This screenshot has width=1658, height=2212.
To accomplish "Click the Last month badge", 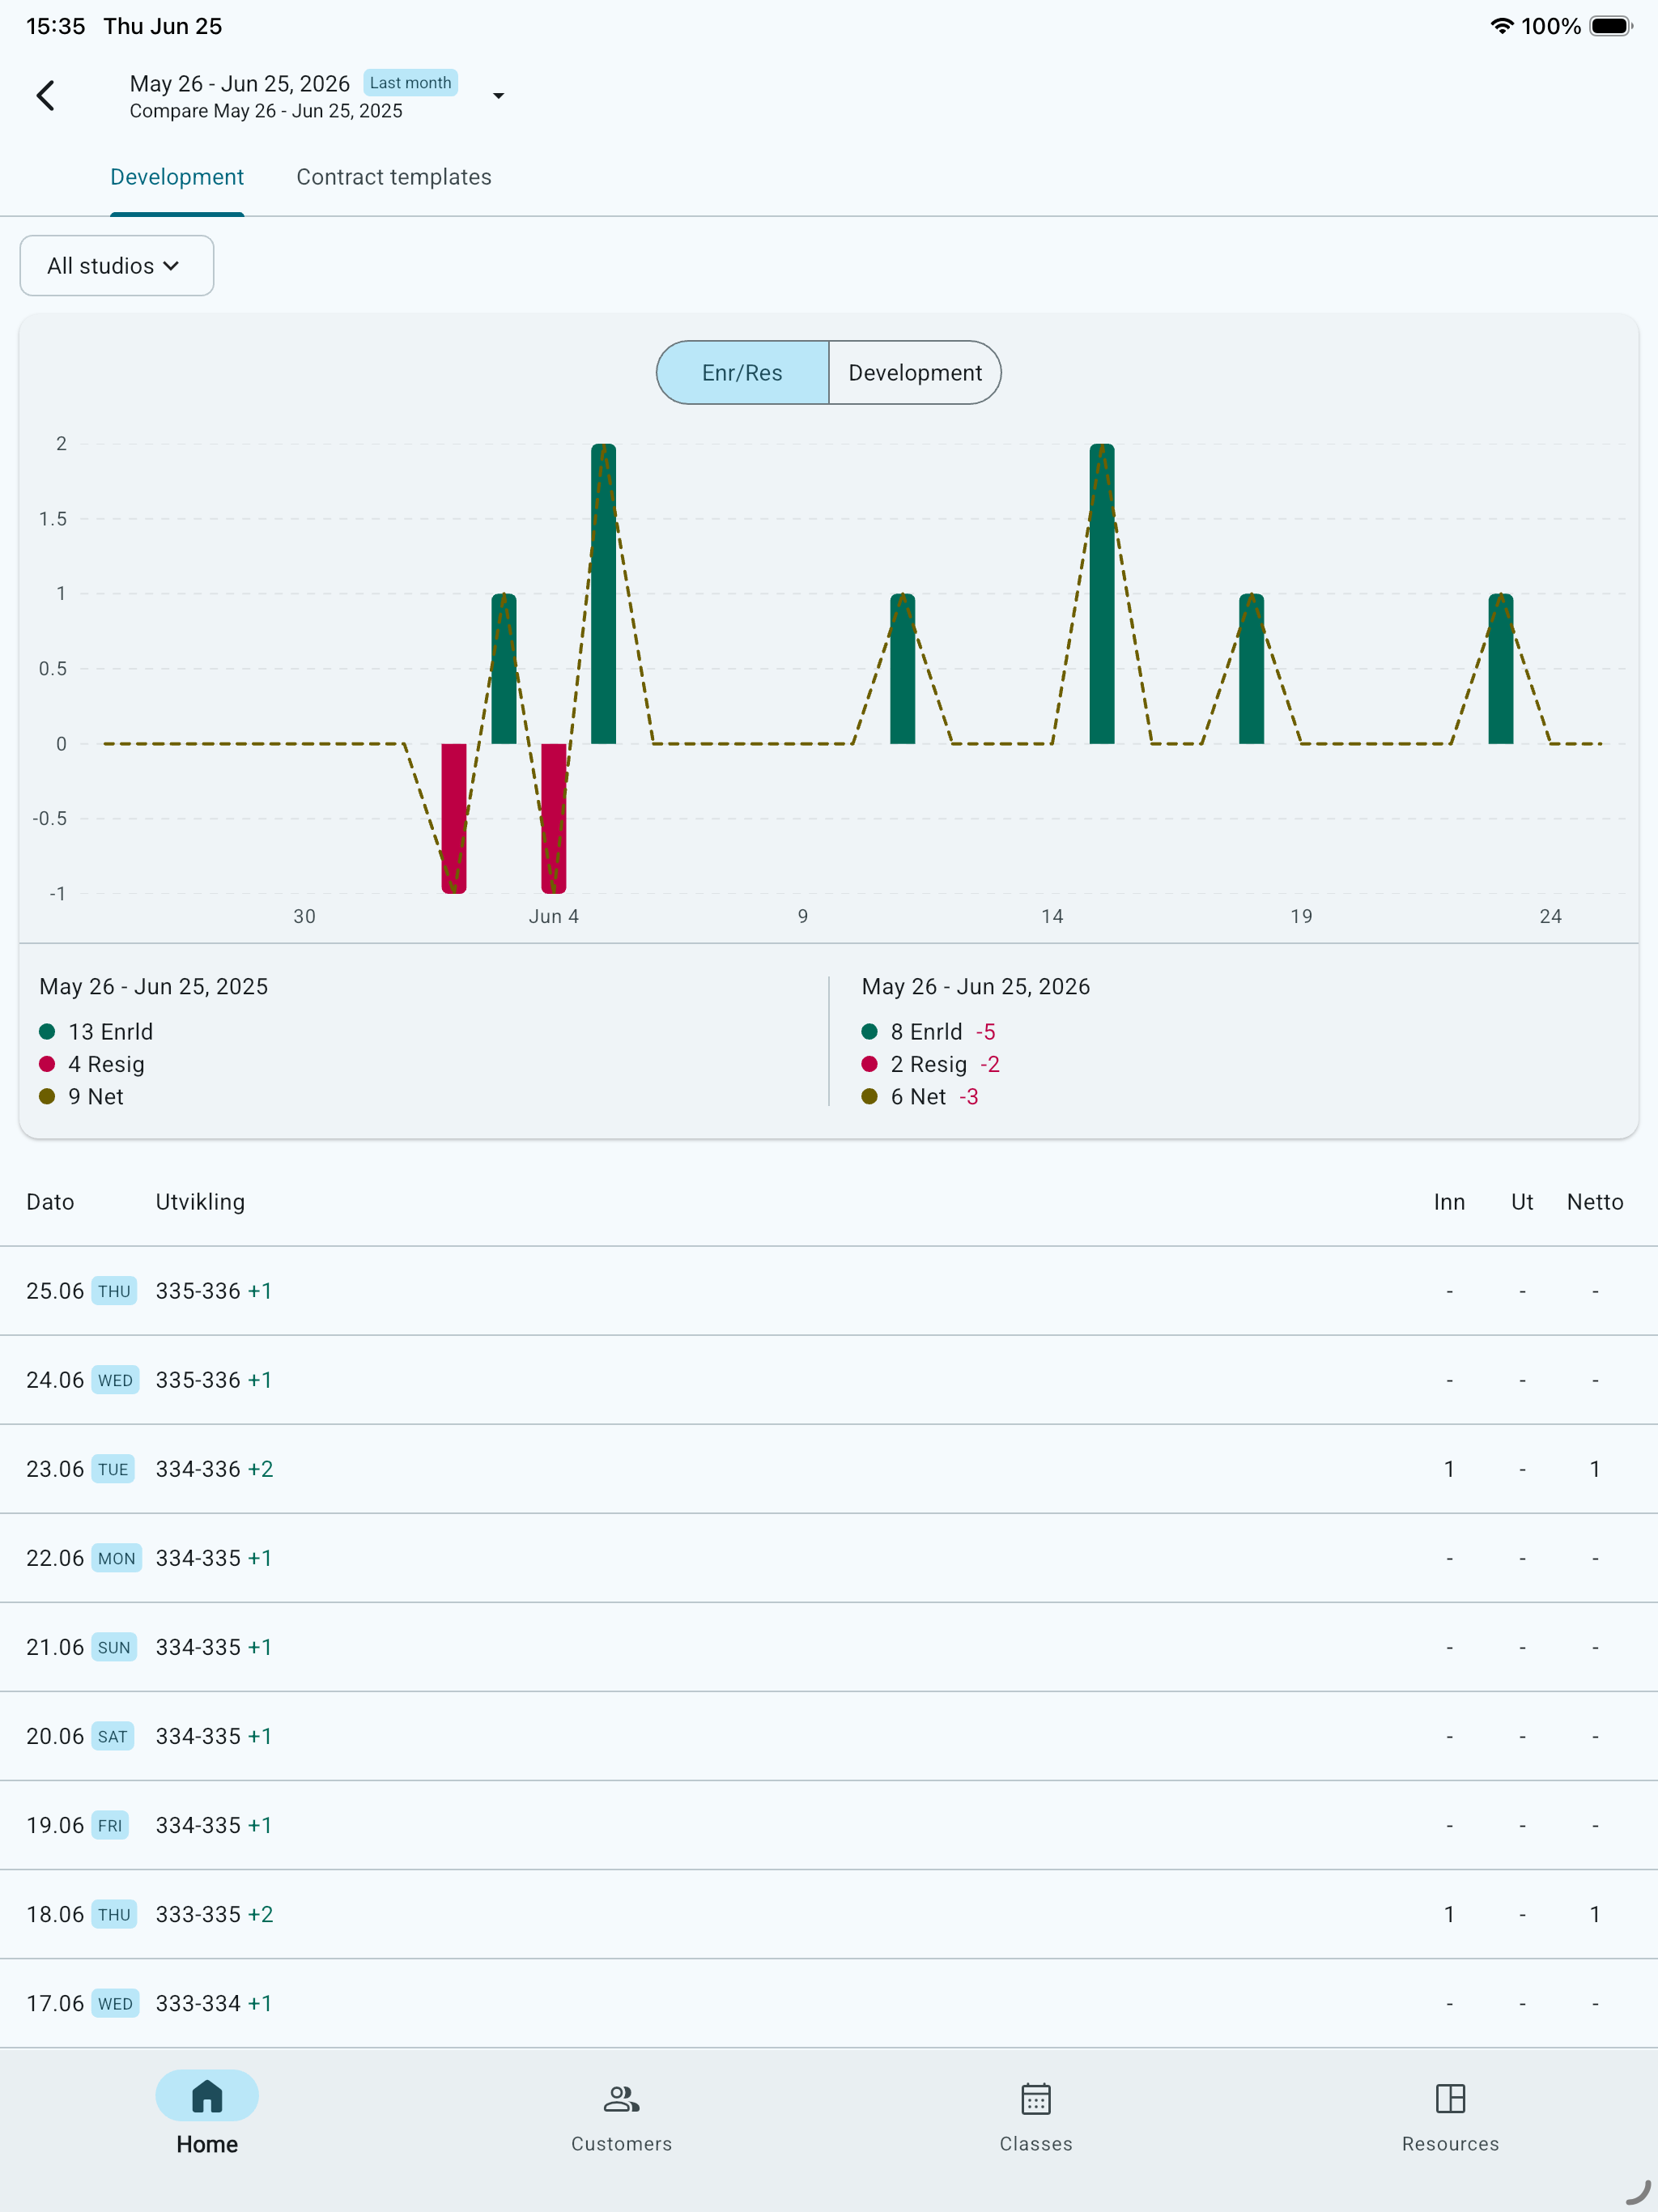I will (411, 83).
